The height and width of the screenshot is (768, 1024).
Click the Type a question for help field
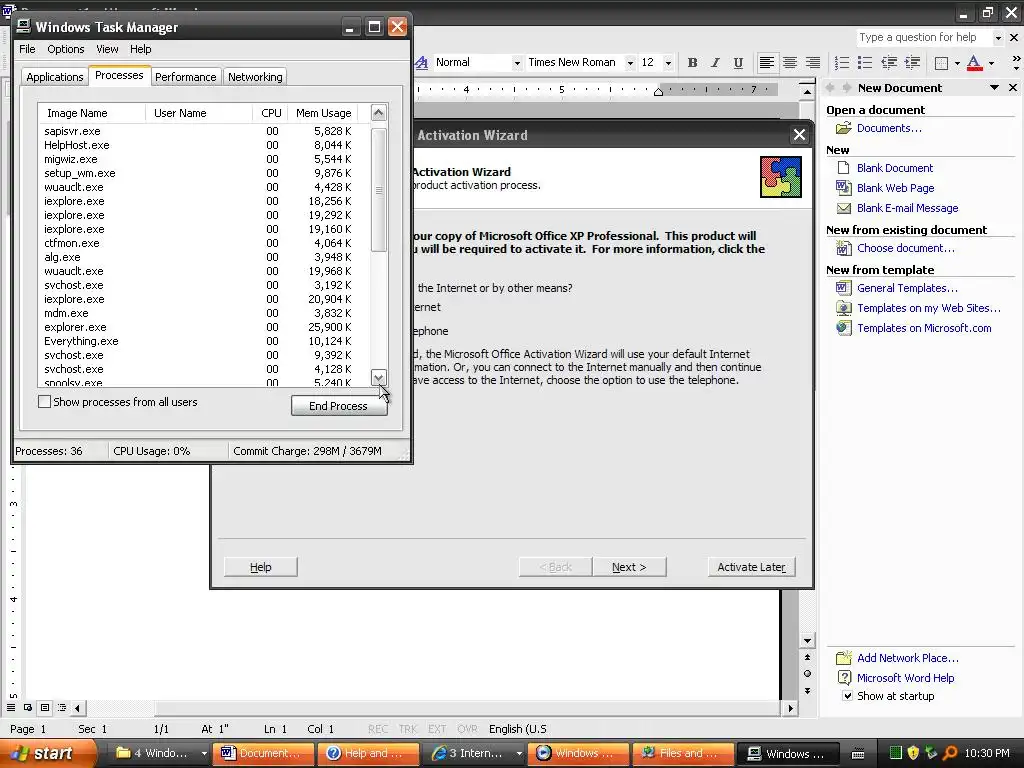click(x=923, y=38)
